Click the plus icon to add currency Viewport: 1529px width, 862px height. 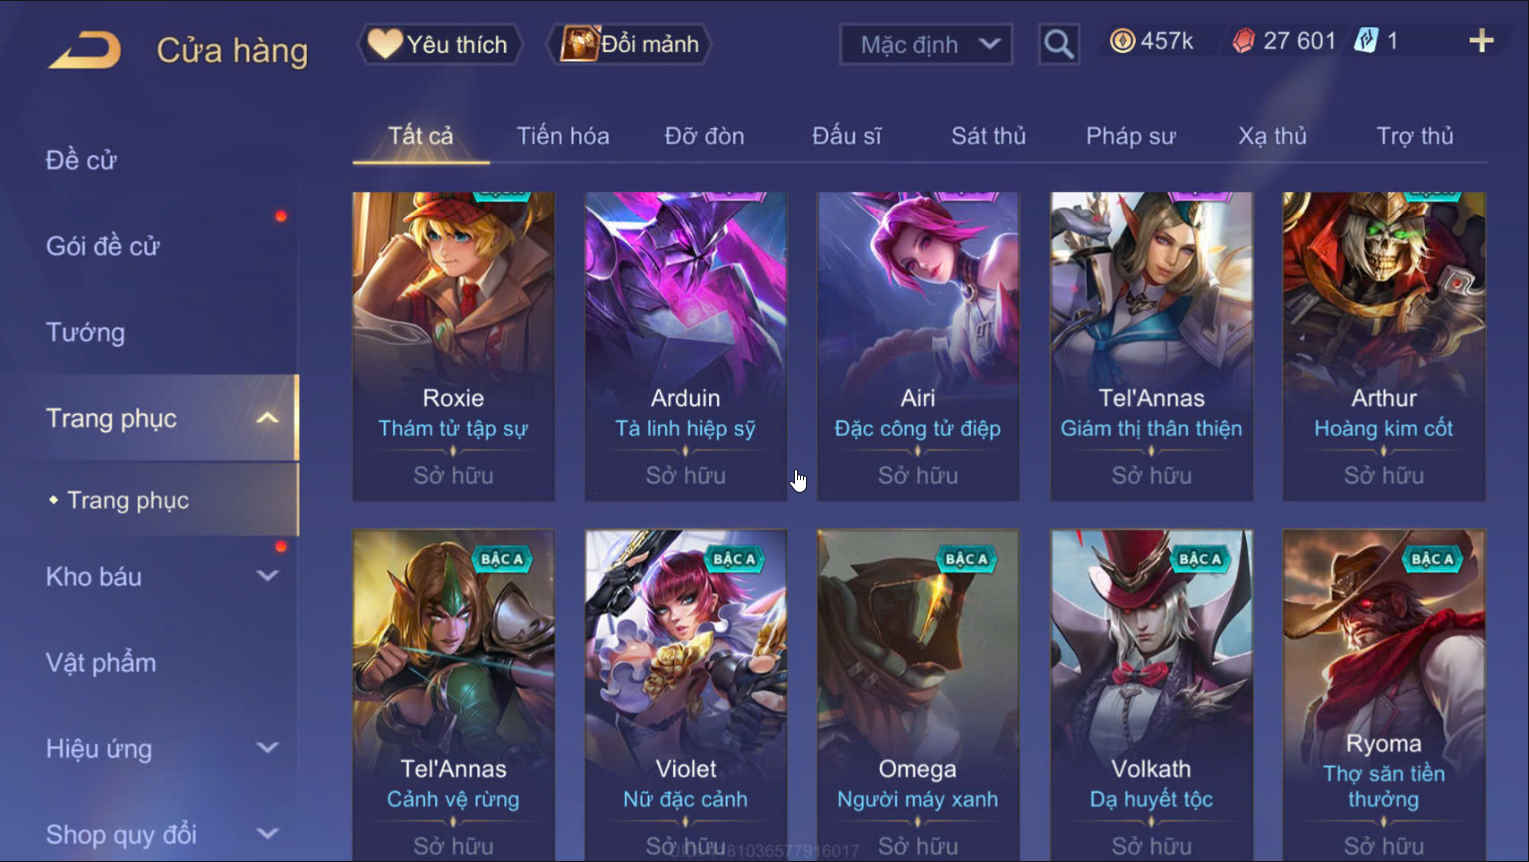(x=1481, y=41)
